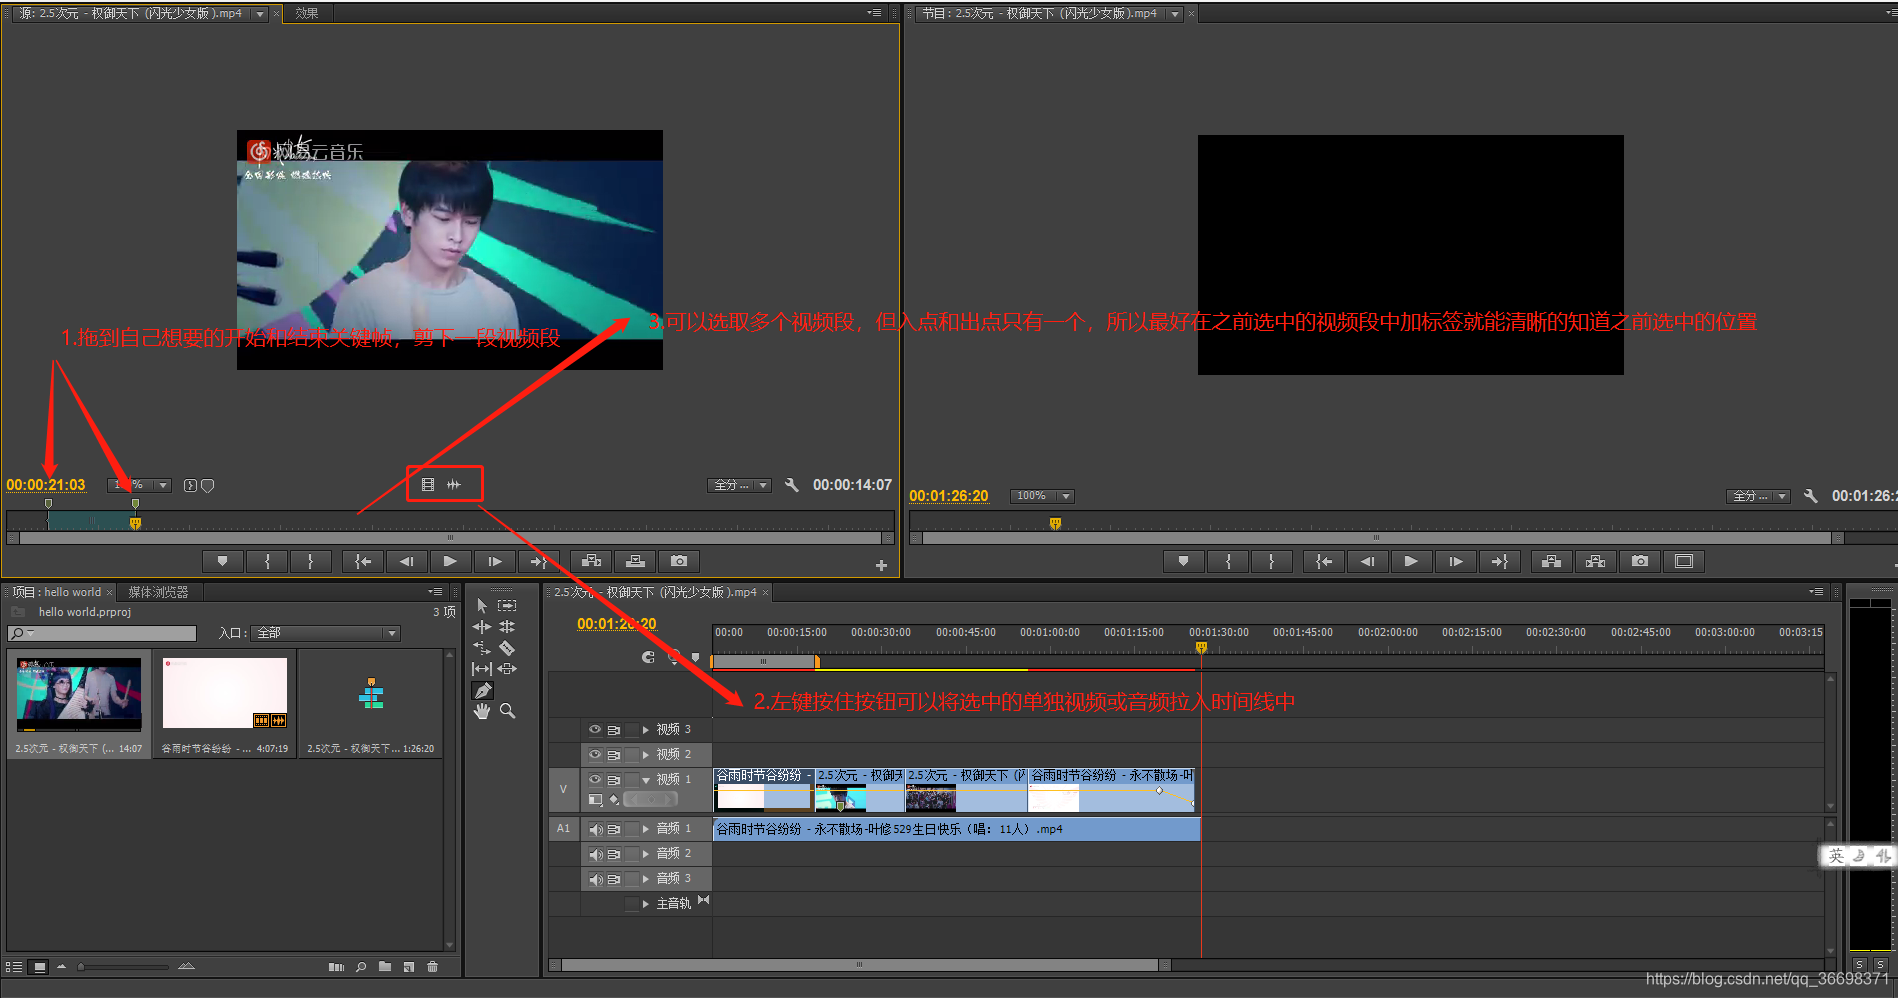Toggle track lock box for 音频 1
The image size is (1898, 998).
631,829
